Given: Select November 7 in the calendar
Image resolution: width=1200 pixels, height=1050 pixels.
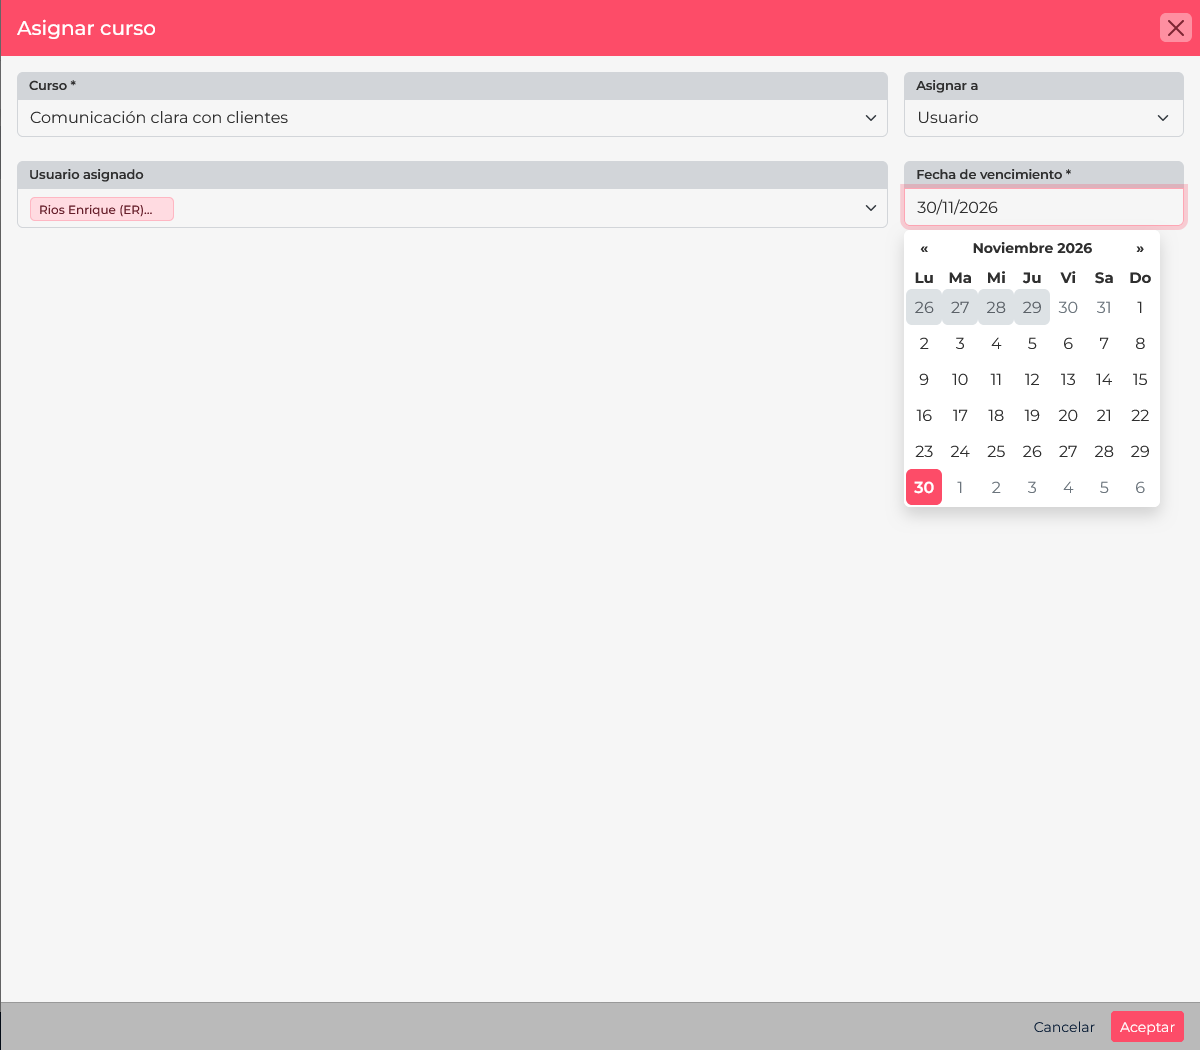Looking at the screenshot, I should 1104,344.
